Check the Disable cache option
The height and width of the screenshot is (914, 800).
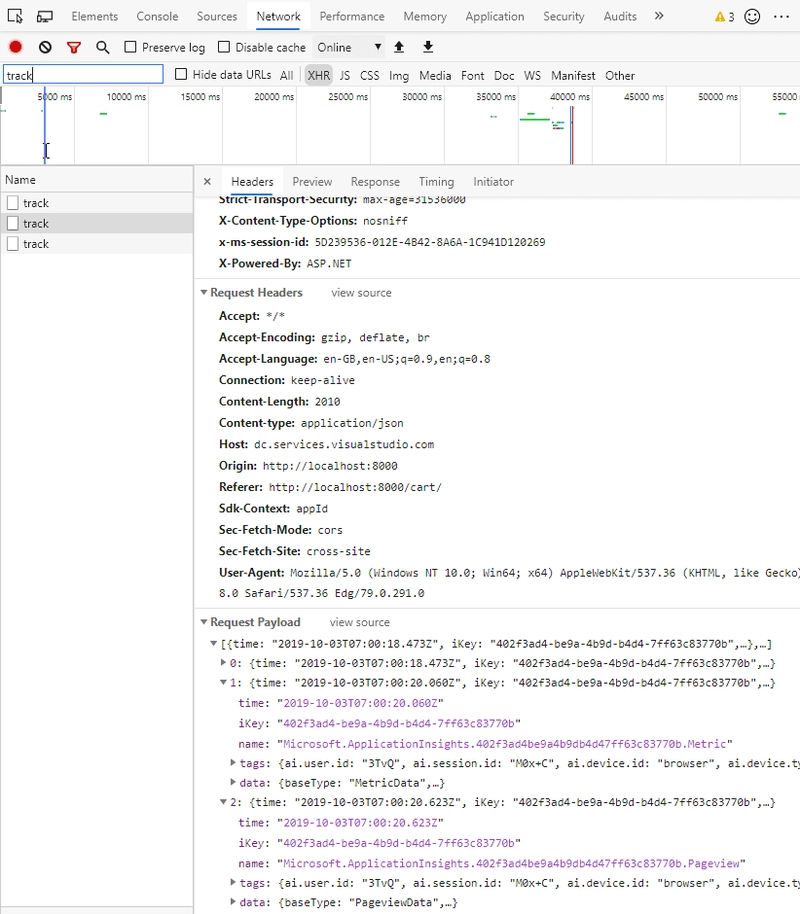224,47
